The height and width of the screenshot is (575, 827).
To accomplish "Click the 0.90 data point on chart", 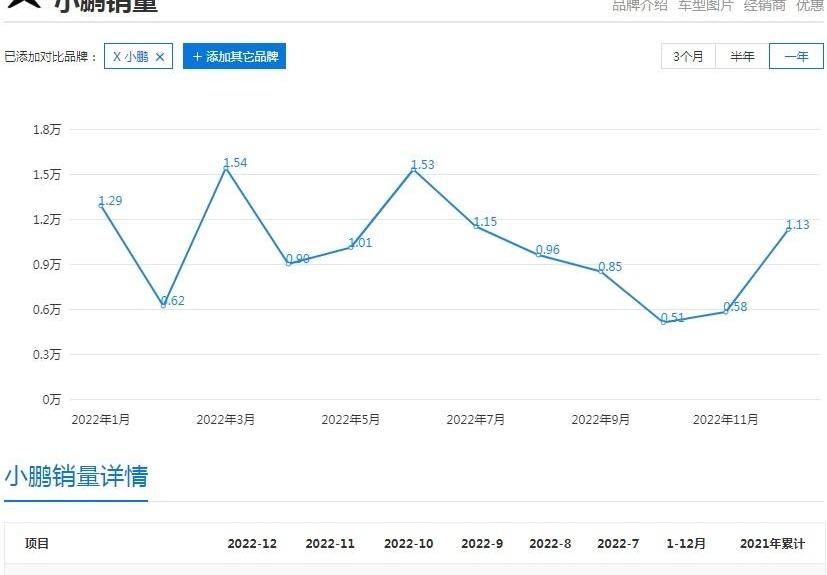I will [x=289, y=263].
